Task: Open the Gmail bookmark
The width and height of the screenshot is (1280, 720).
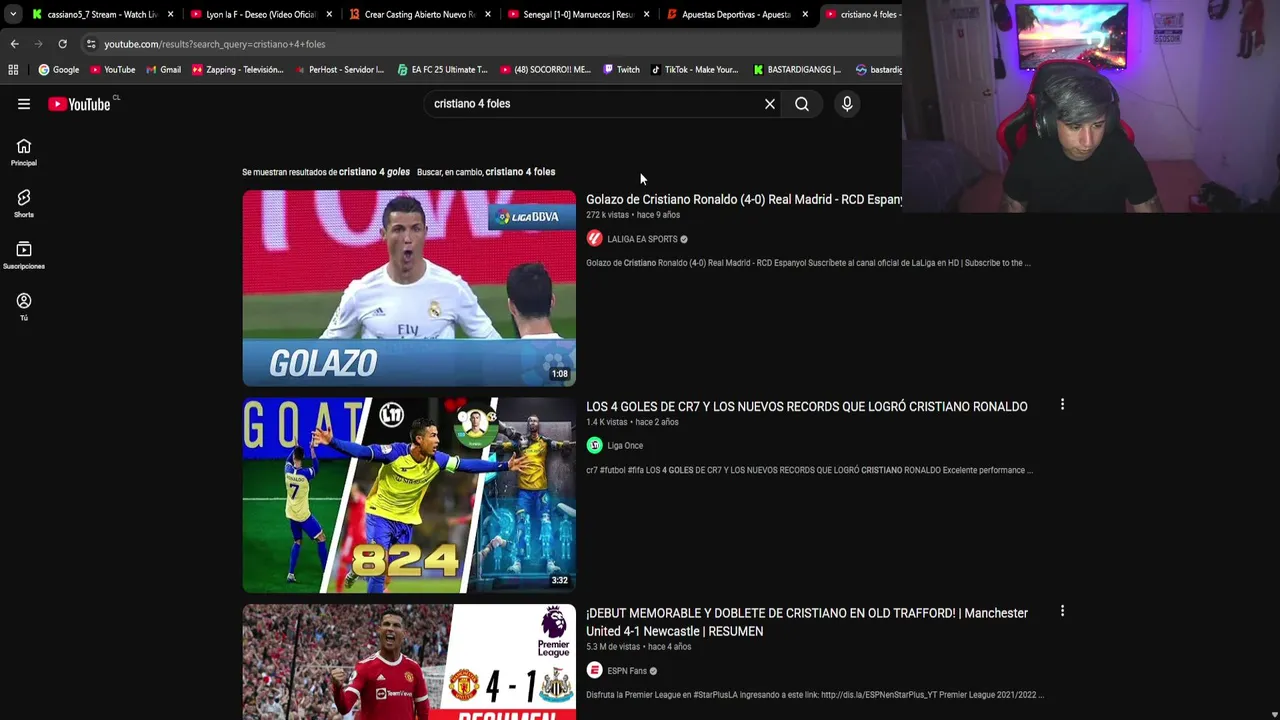Action: point(164,70)
